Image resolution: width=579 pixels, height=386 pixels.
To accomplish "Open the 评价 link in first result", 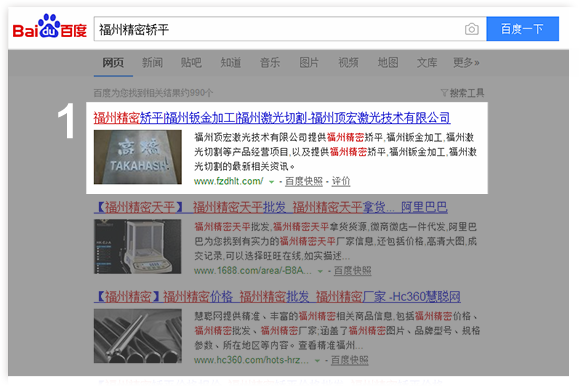I will click(341, 181).
